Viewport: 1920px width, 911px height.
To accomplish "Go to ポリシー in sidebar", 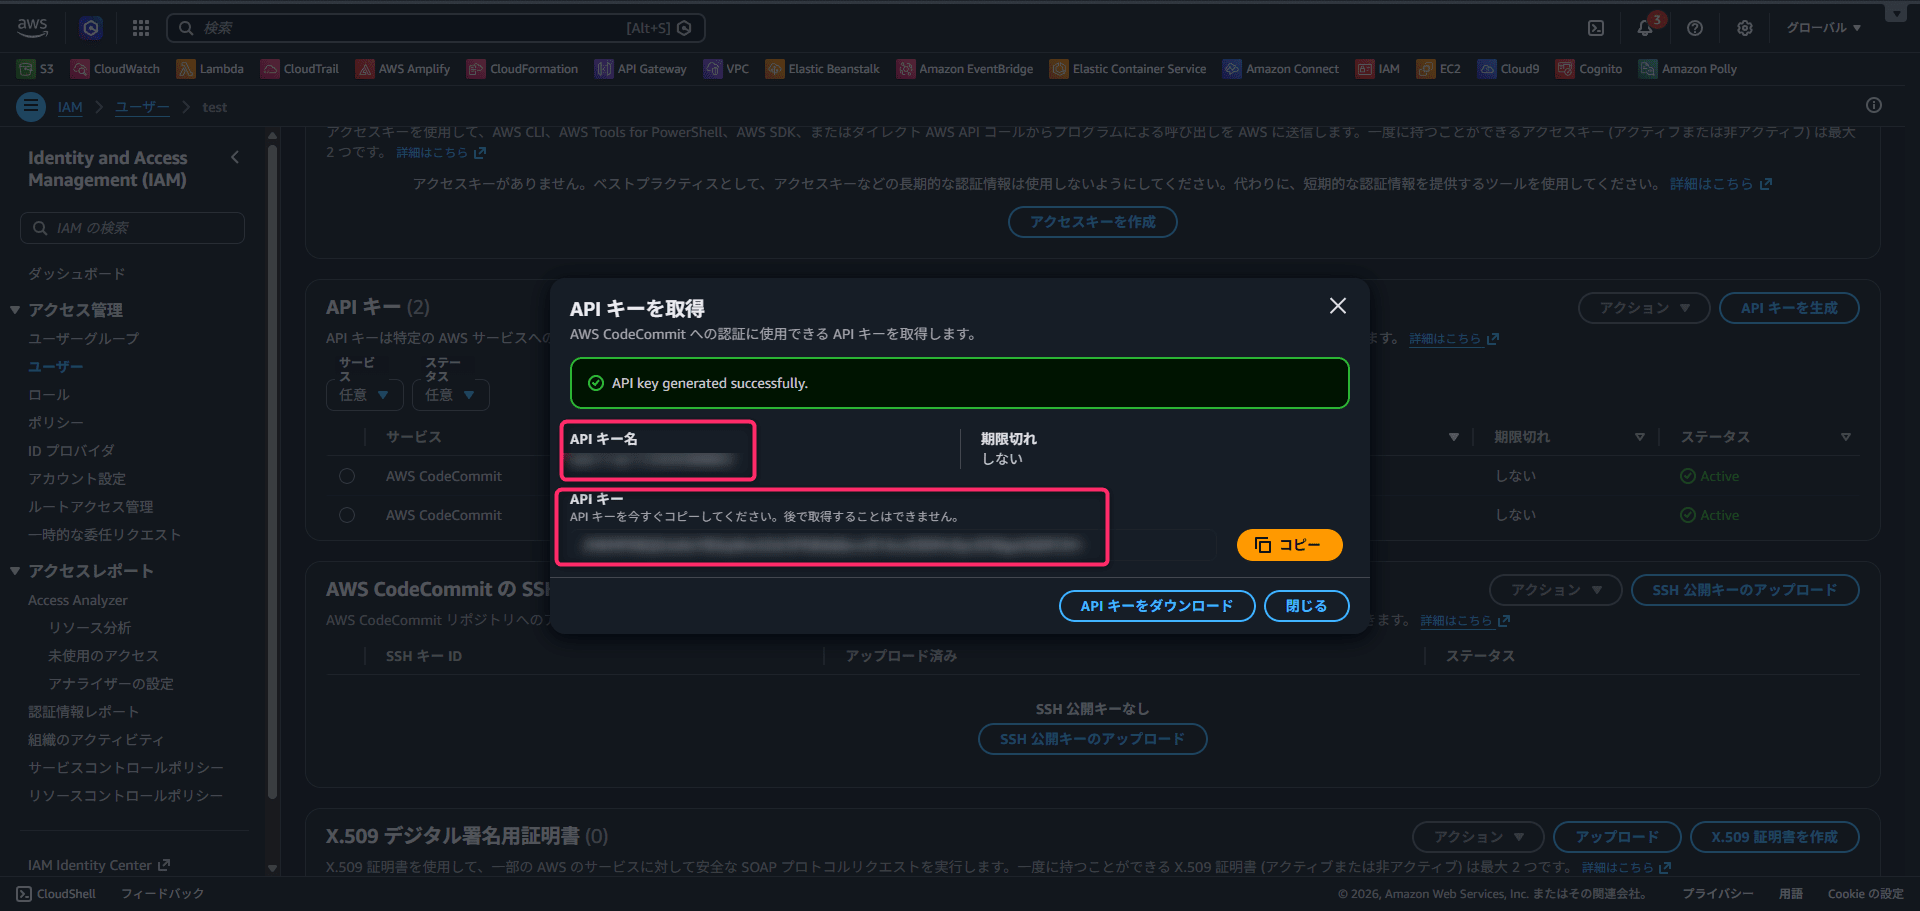I will coord(56,423).
